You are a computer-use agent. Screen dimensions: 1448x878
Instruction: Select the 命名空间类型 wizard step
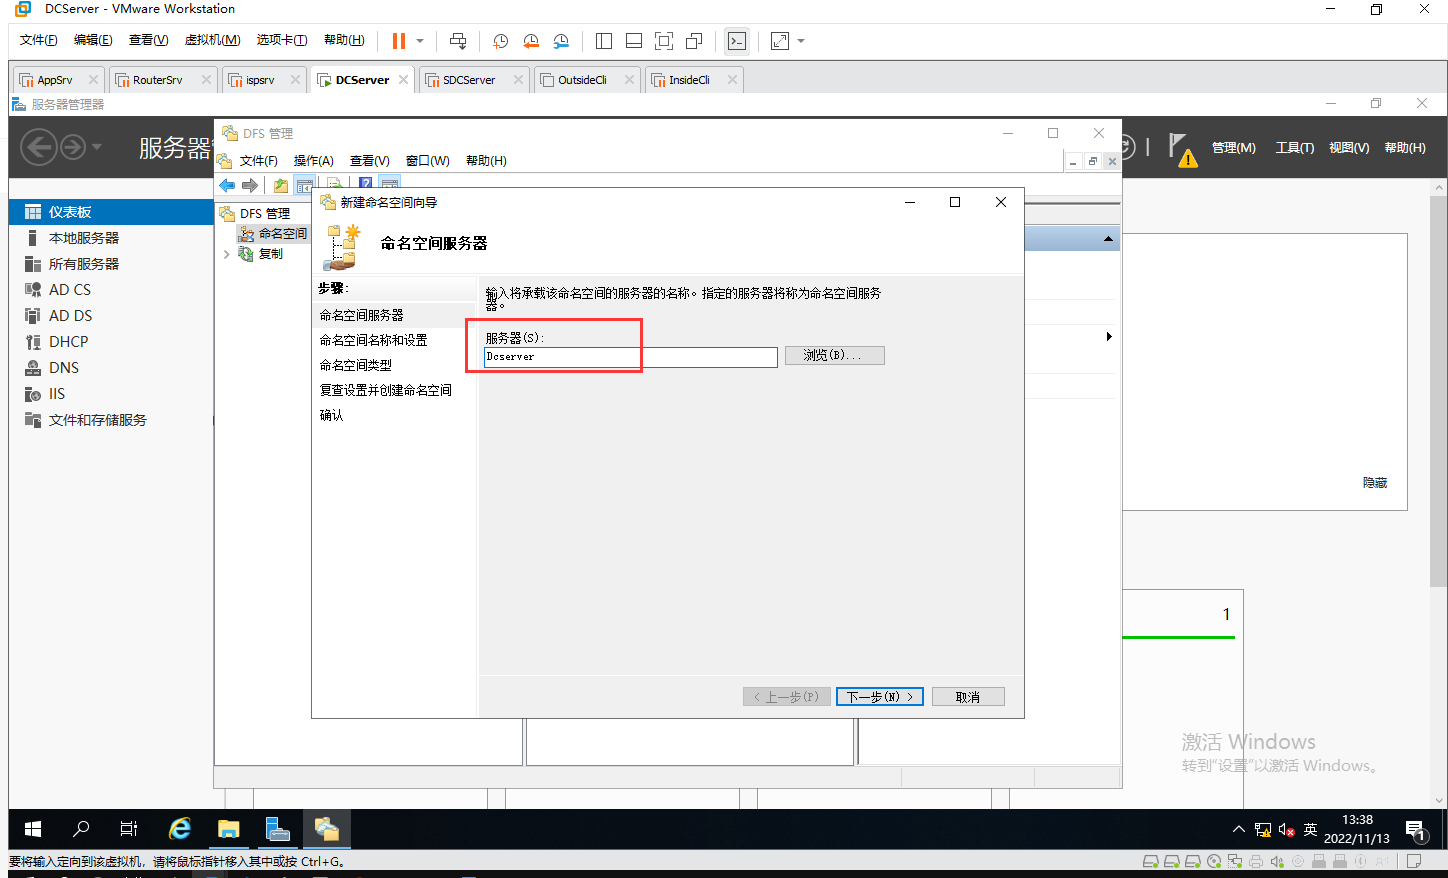click(356, 365)
